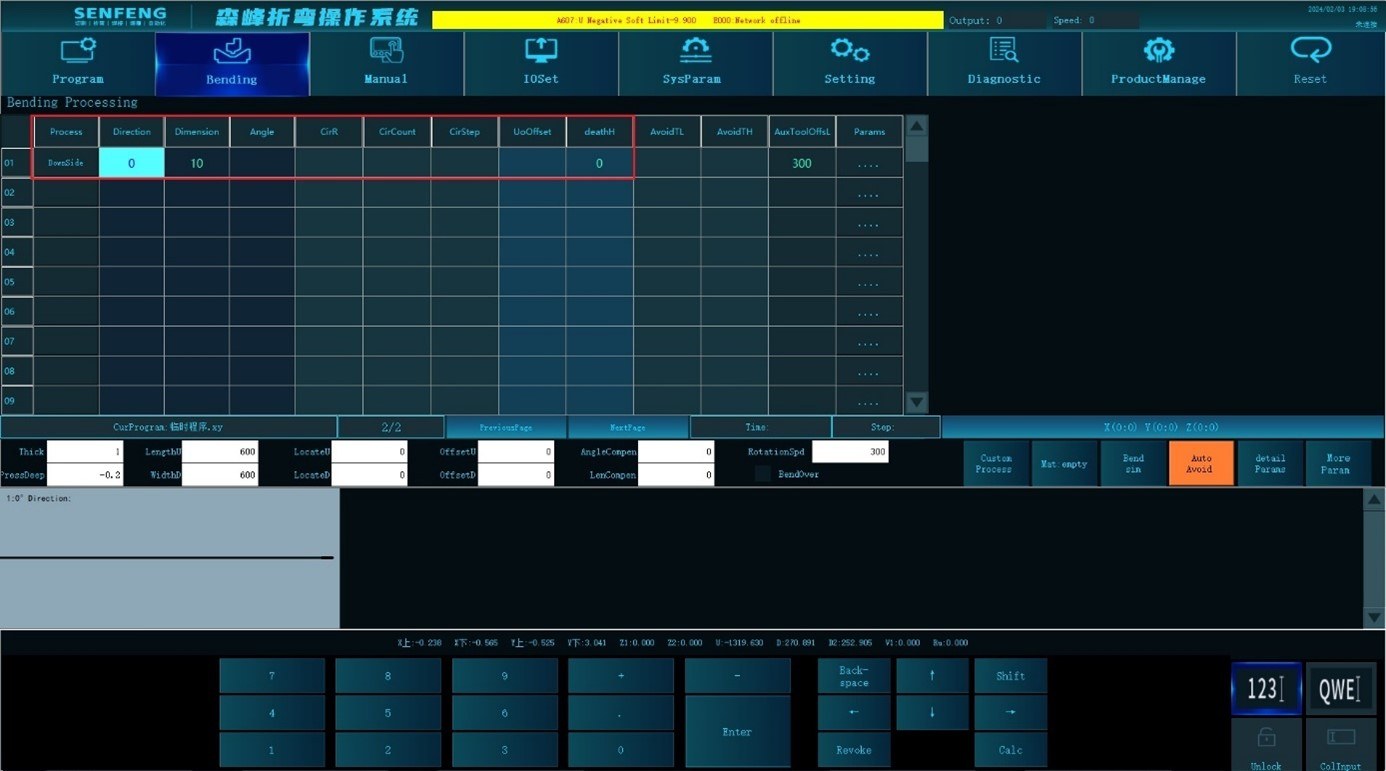
Task: Open the Manual control page
Action: 386,62
